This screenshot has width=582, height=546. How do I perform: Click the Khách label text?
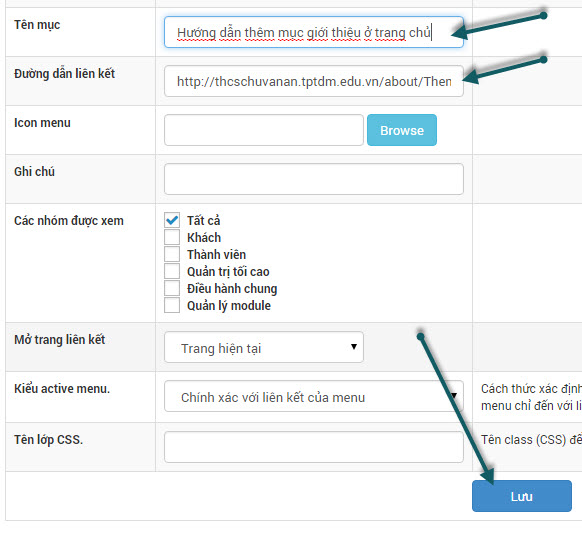(x=204, y=238)
